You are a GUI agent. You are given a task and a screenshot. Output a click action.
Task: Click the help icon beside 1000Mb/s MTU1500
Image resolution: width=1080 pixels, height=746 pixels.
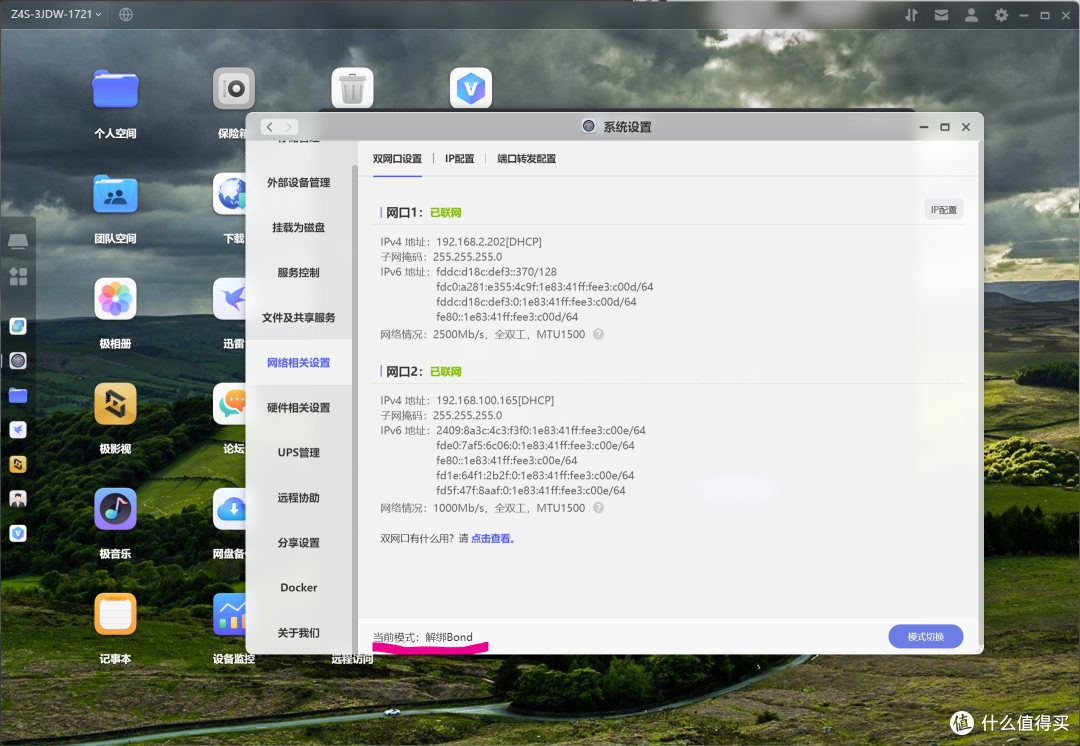click(599, 508)
